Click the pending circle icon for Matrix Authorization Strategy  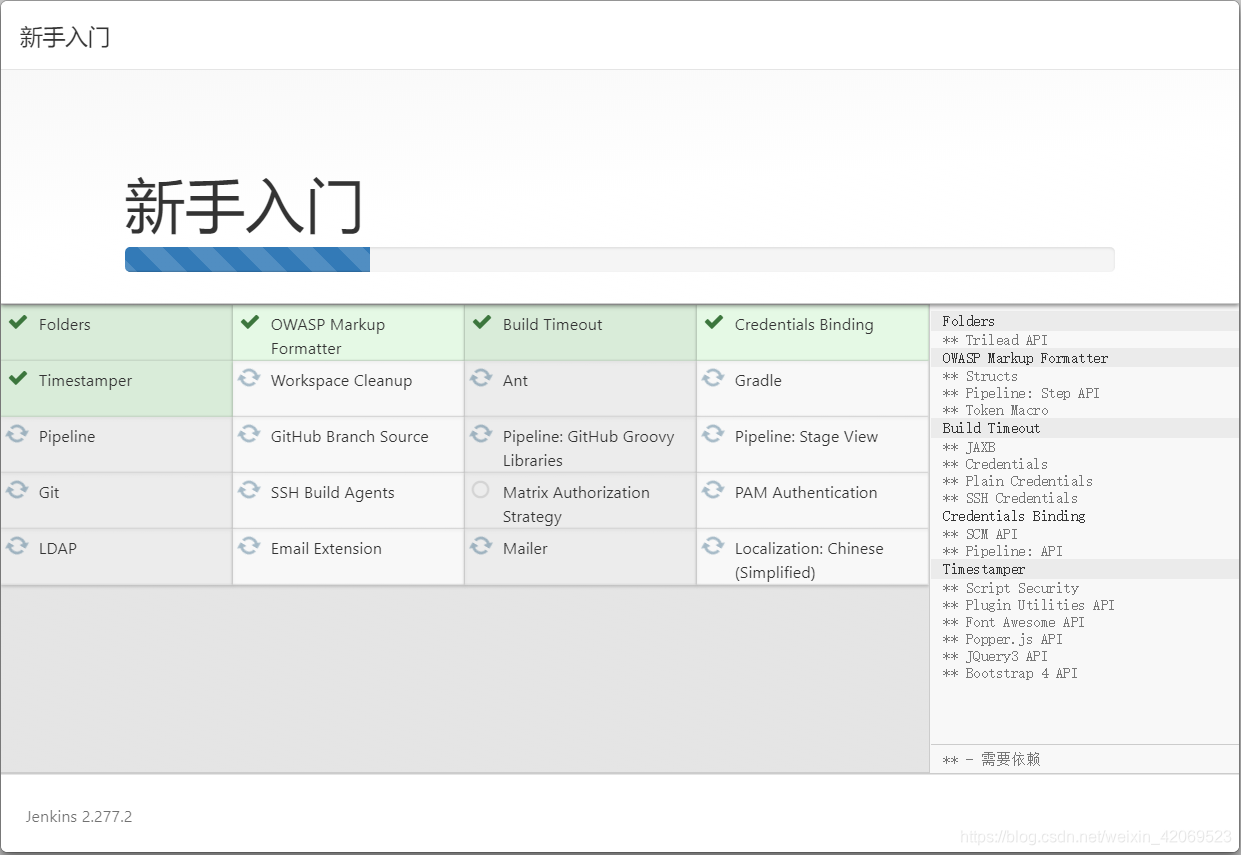click(x=481, y=490)
